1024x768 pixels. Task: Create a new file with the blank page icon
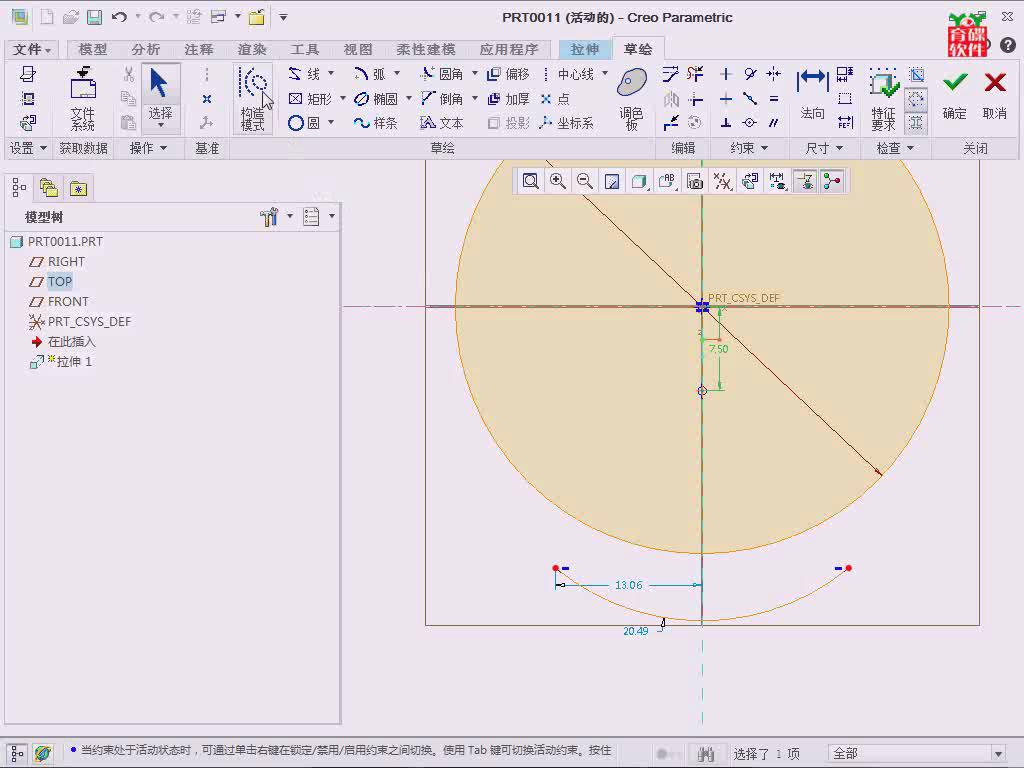pos(47,18)
